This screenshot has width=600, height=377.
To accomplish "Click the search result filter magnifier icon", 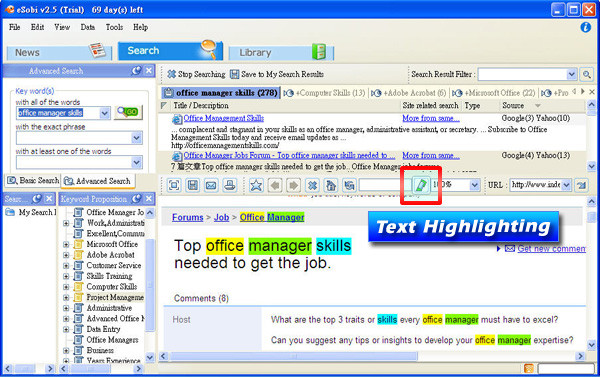I will click(x=587, y=74).
